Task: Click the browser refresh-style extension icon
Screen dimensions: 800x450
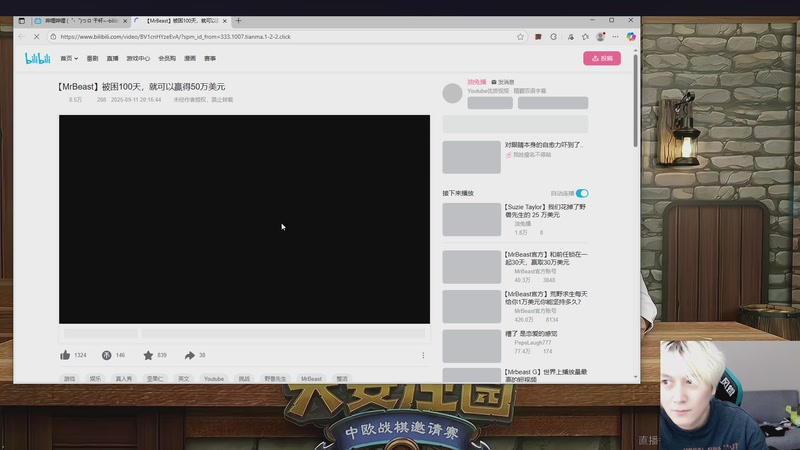Action: click(x=554, y=37)
